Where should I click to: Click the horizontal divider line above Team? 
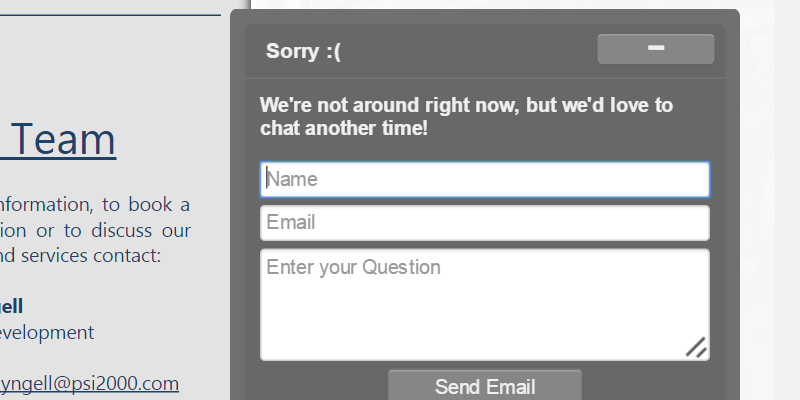click(x=110, y=16)
